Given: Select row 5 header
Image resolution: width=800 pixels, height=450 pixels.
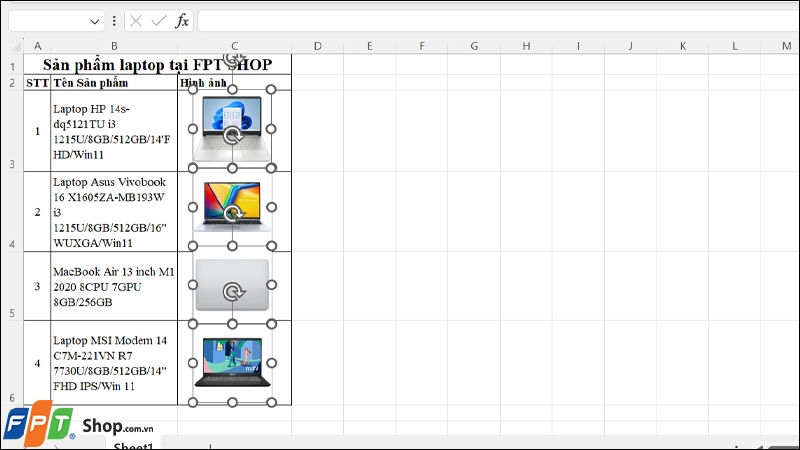Looking at the screenshot, I should (12, 286).
